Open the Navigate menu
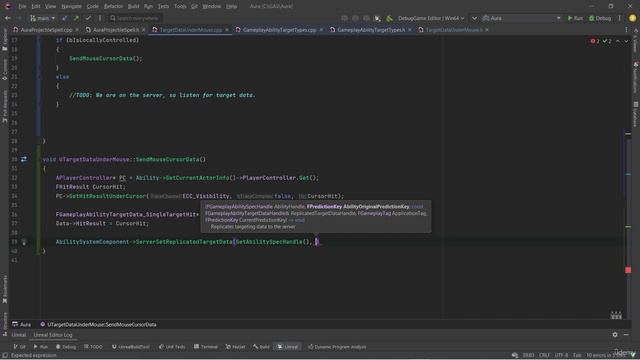This screenshot has height=360, width=640. point(71,6)
